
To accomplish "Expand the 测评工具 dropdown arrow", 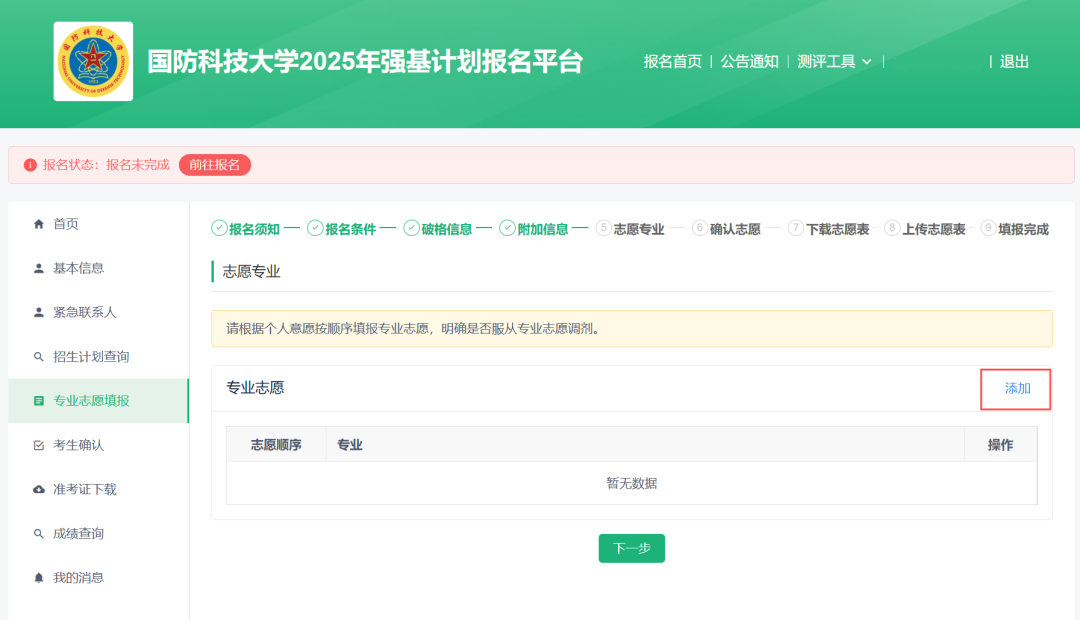I will [x=866, y=62].
